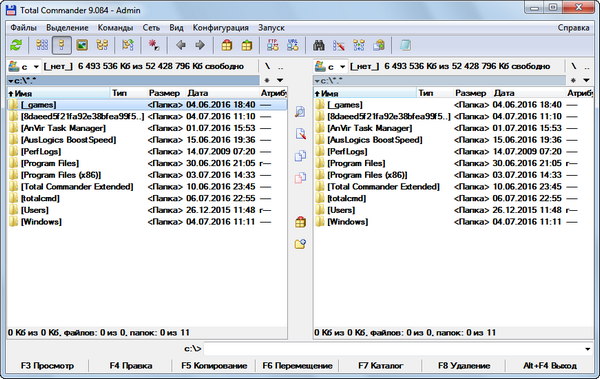Click the Edit file icon in middle bar
Screen dimensions: 600x379
coord(300,134)
